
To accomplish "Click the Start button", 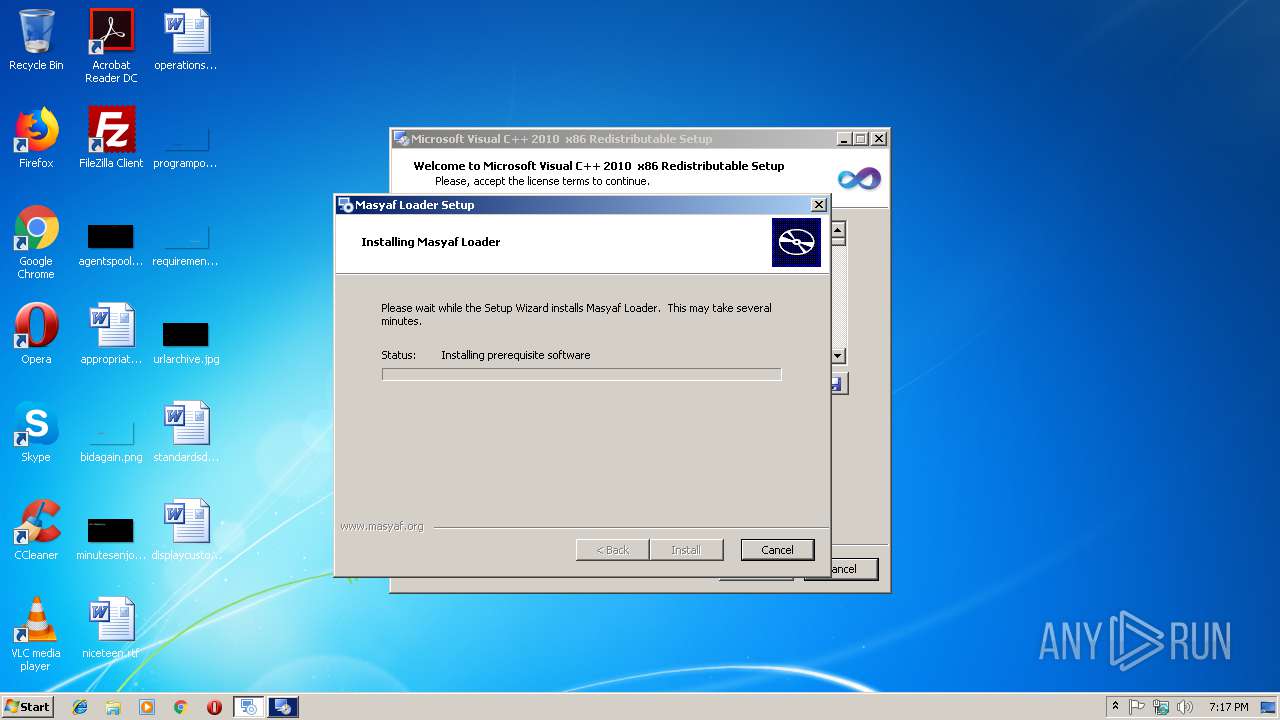I will [28, 707].
